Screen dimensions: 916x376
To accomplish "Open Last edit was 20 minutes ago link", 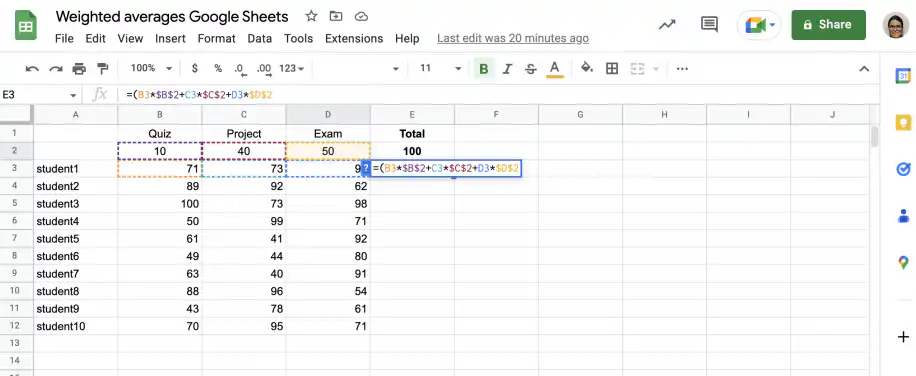I will tap(513, 39).
